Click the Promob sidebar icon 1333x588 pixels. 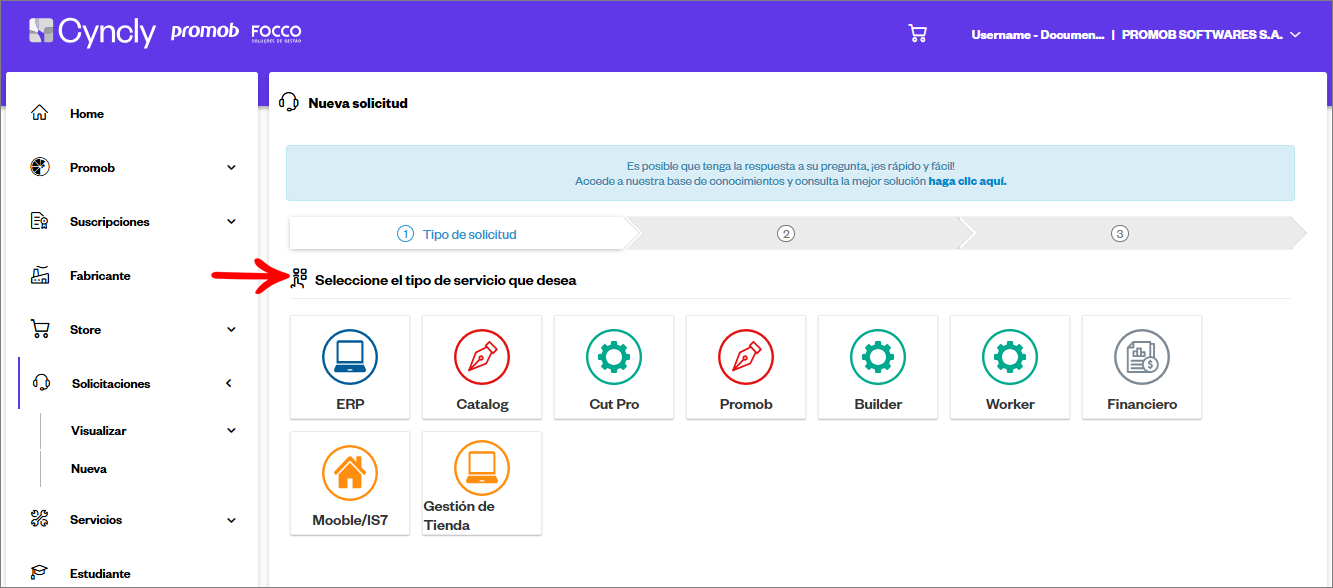coord(40,167)
